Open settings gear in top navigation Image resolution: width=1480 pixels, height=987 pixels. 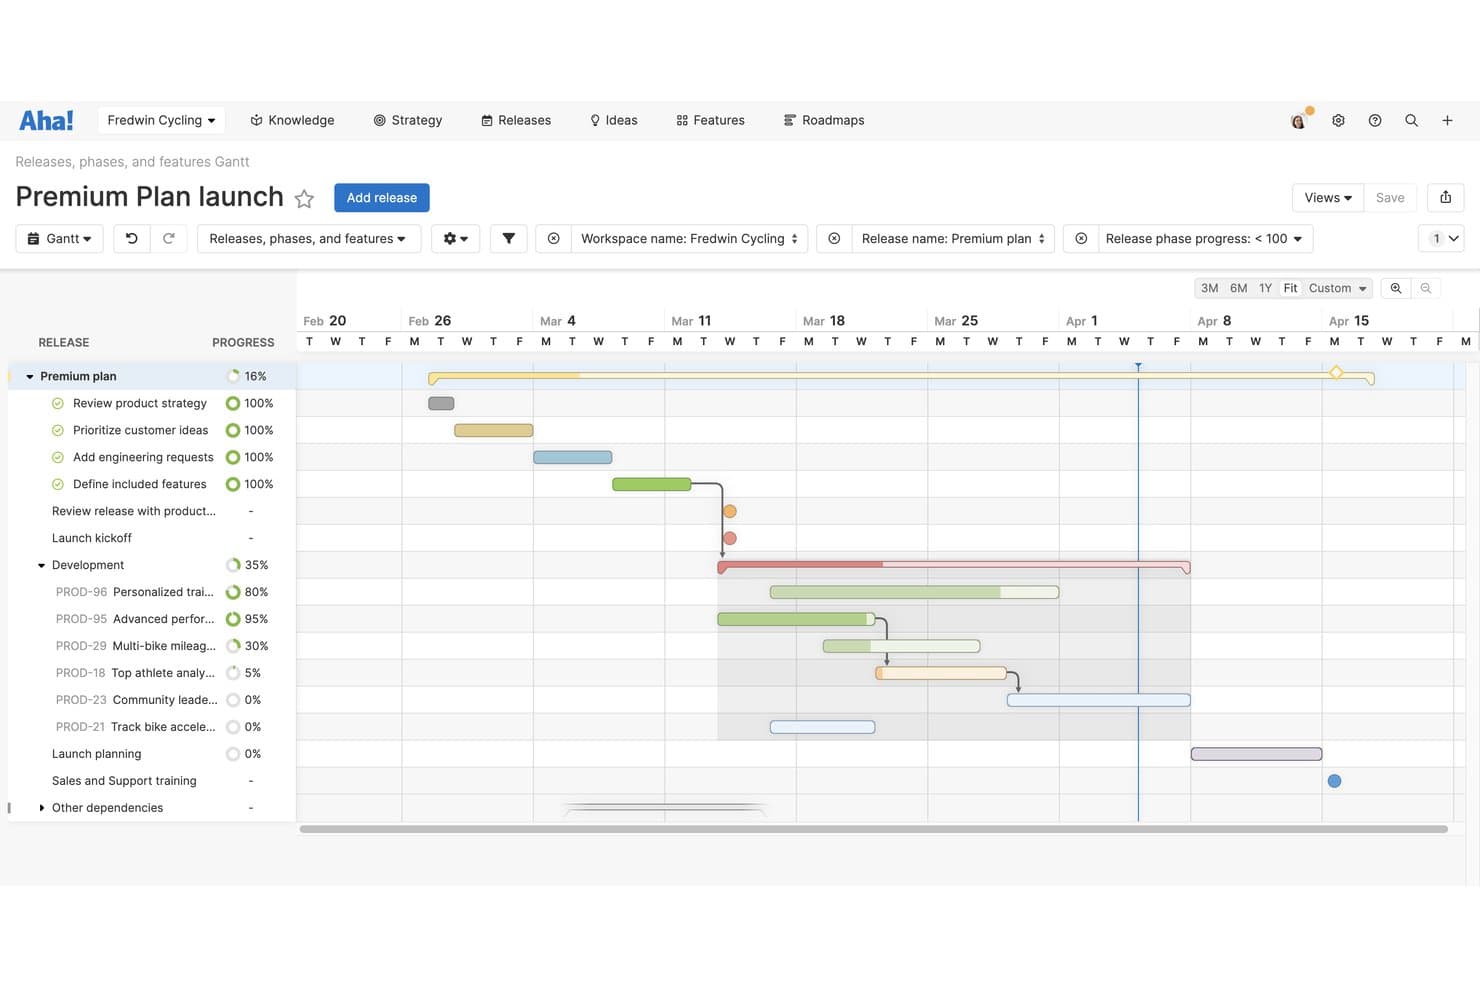(x=1338, y=120)
